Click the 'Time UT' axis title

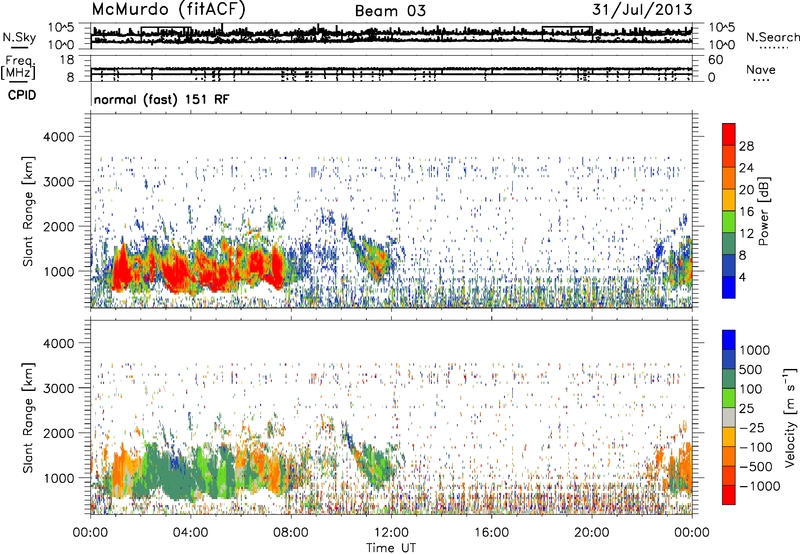point(391,548)
